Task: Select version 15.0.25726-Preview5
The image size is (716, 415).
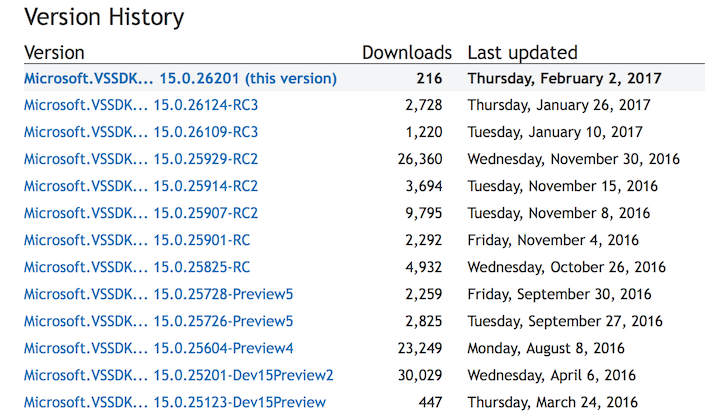Action: 158,321
